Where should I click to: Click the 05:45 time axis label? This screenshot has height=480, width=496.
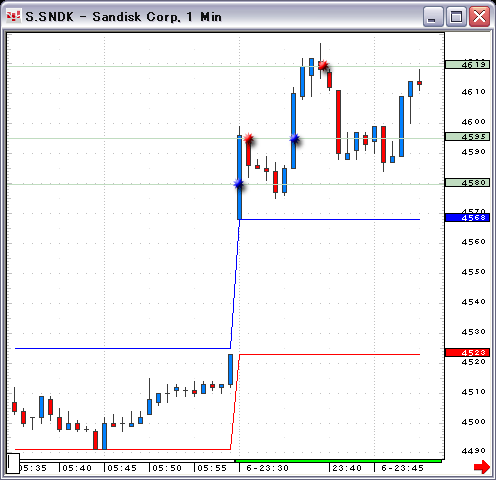122,468
